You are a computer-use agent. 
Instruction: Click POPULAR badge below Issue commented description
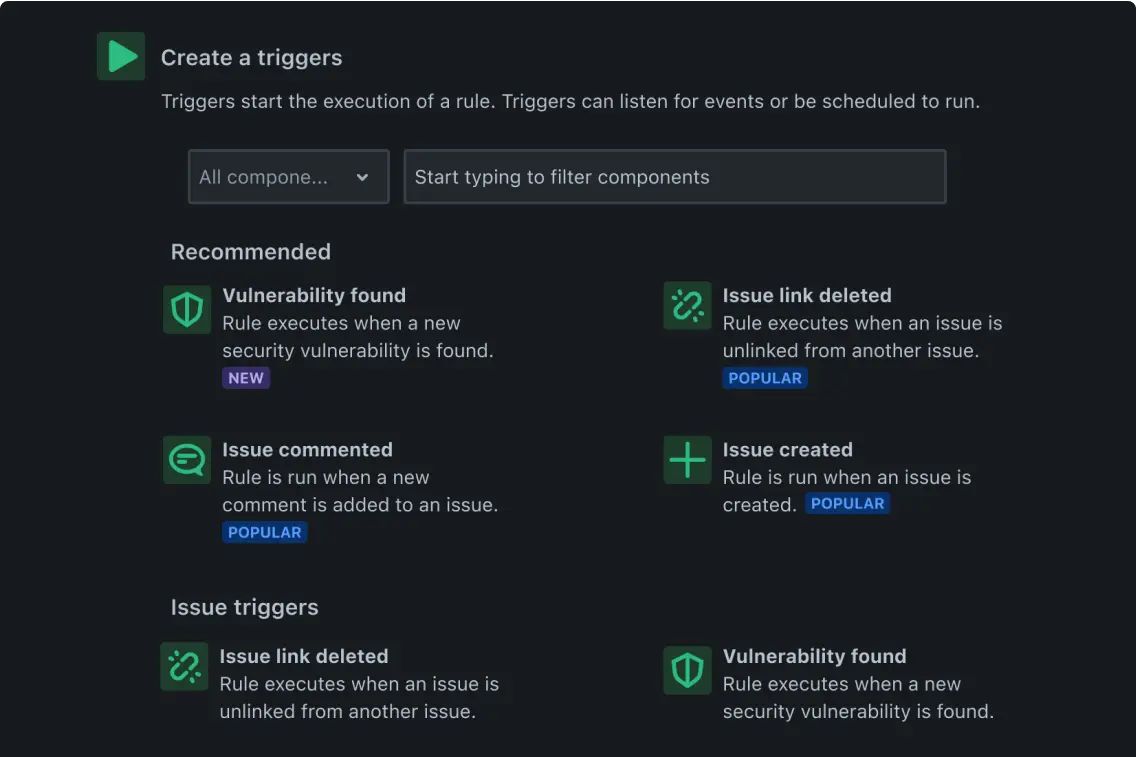[265, 532]
